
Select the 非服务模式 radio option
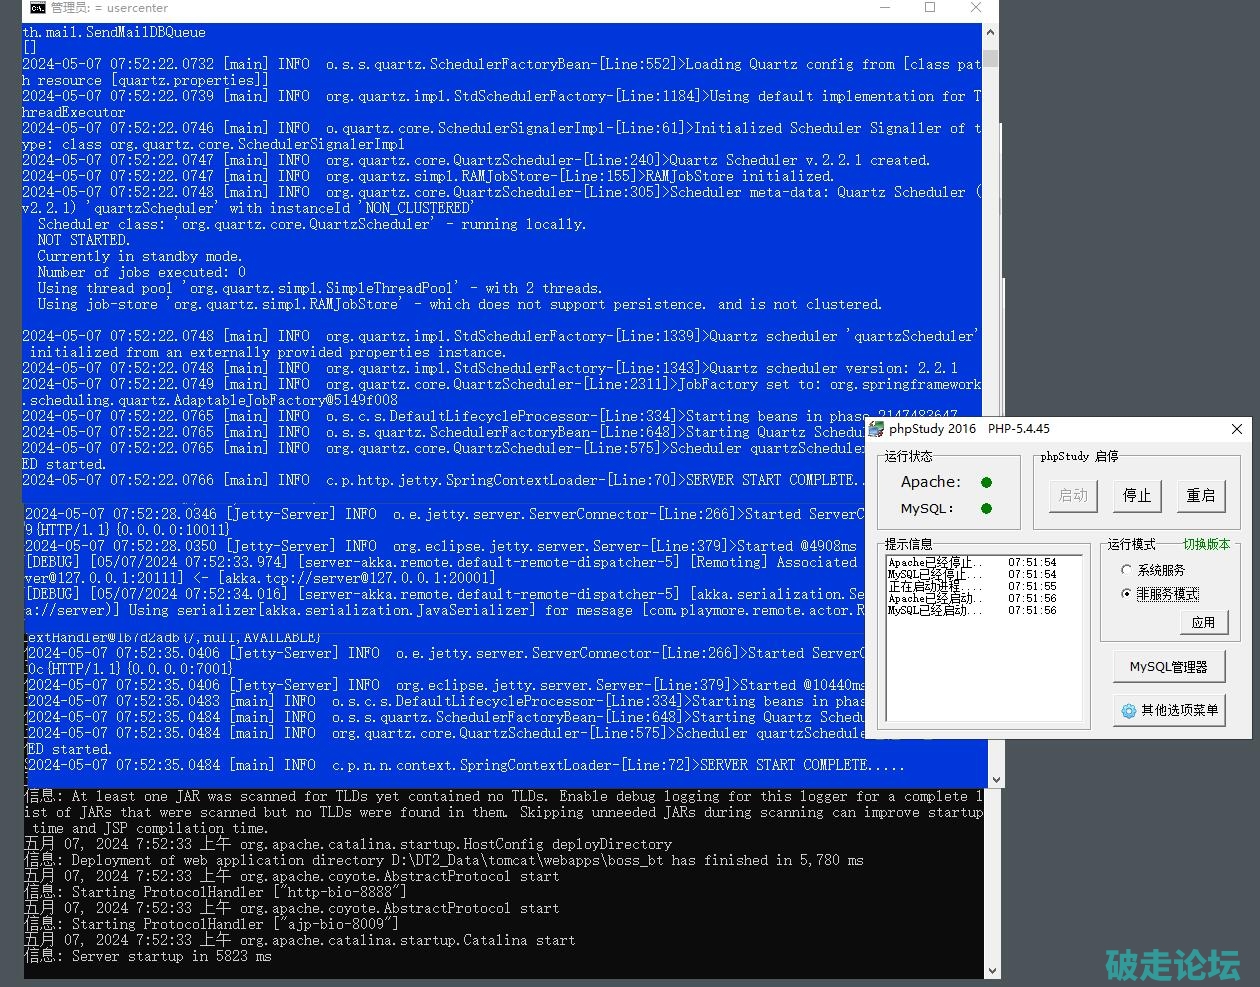pos(1127,594)
